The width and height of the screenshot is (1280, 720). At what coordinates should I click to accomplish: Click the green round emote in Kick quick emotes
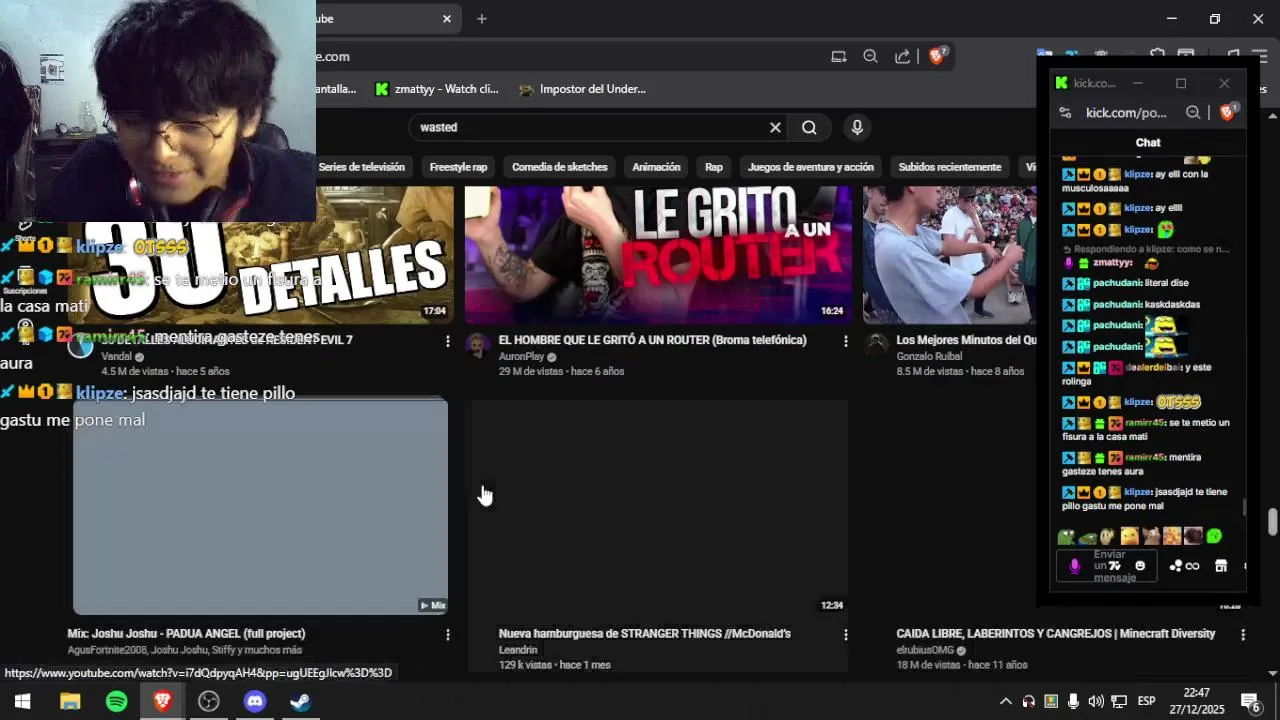tap(1214, 536)
